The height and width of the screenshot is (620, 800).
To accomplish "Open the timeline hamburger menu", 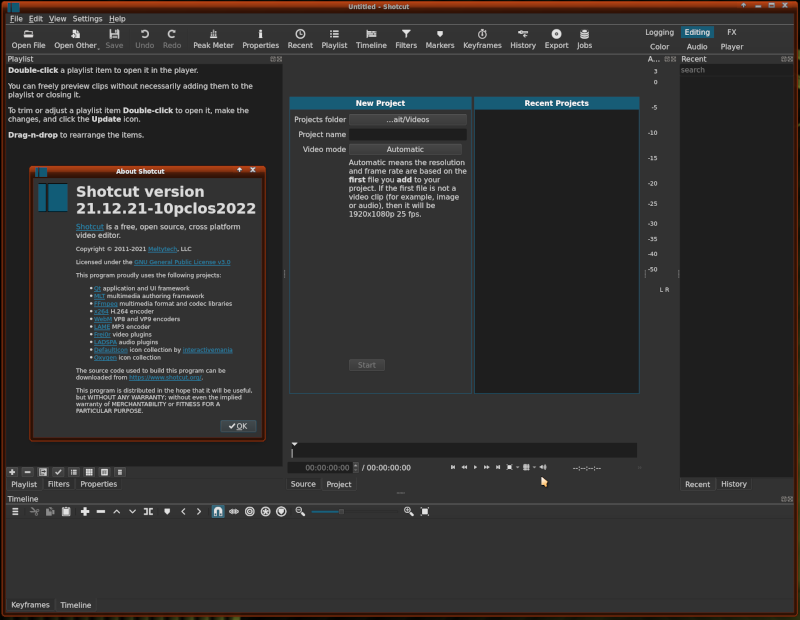I will coord(15,511).
